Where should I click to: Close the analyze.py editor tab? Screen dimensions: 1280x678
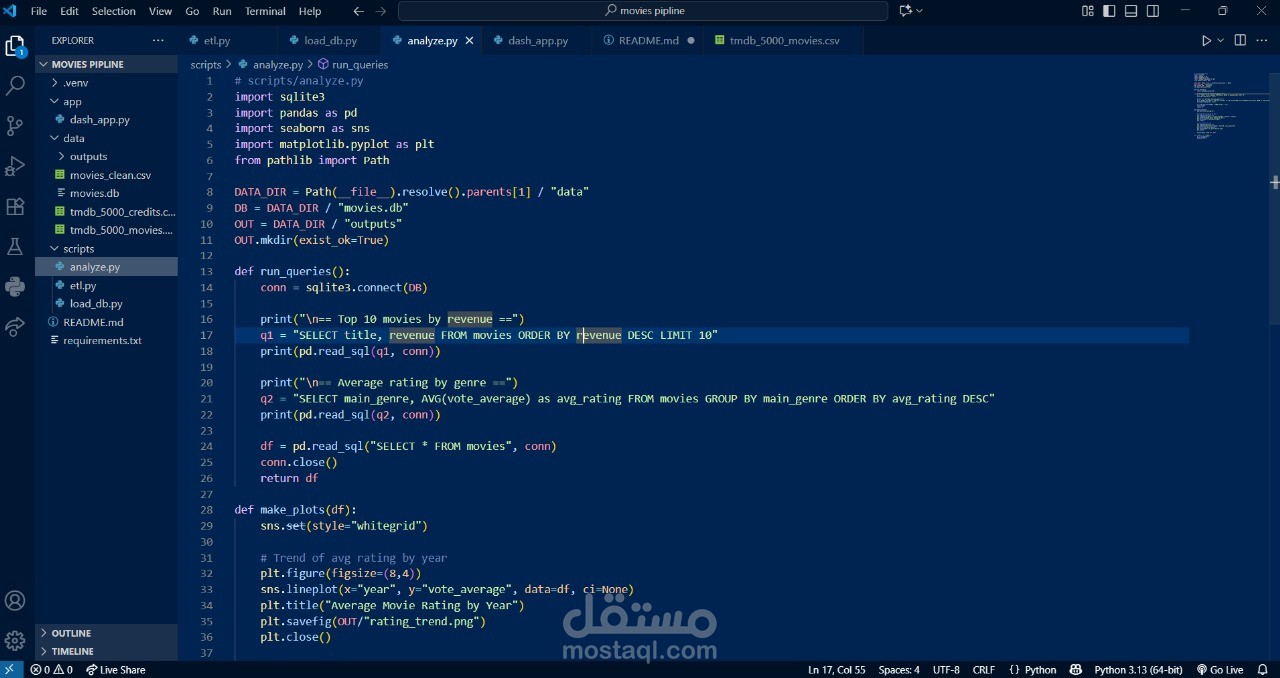click(469, 41)
